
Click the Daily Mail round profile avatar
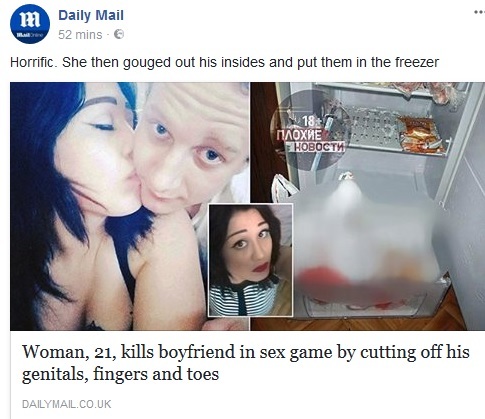click(30, 24)
